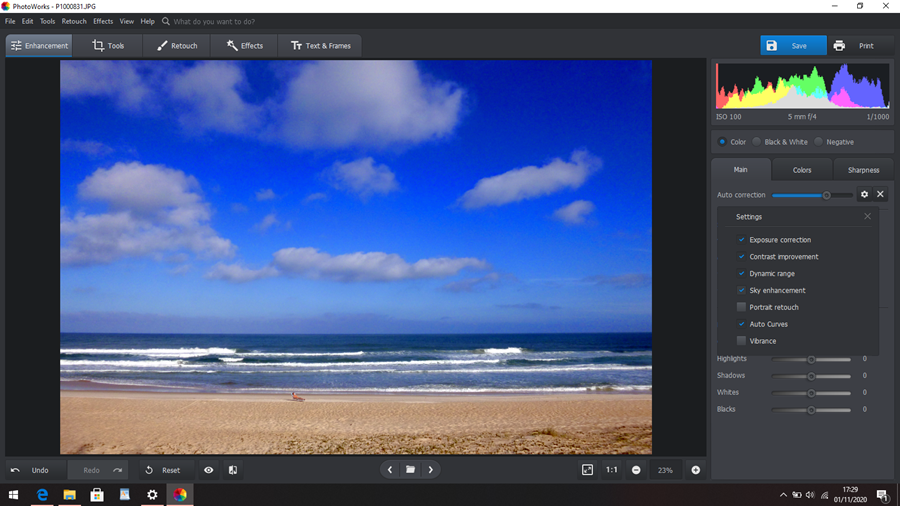
Task: Toggle the Auto Curves checkbox
Action: tap(742, 324)
